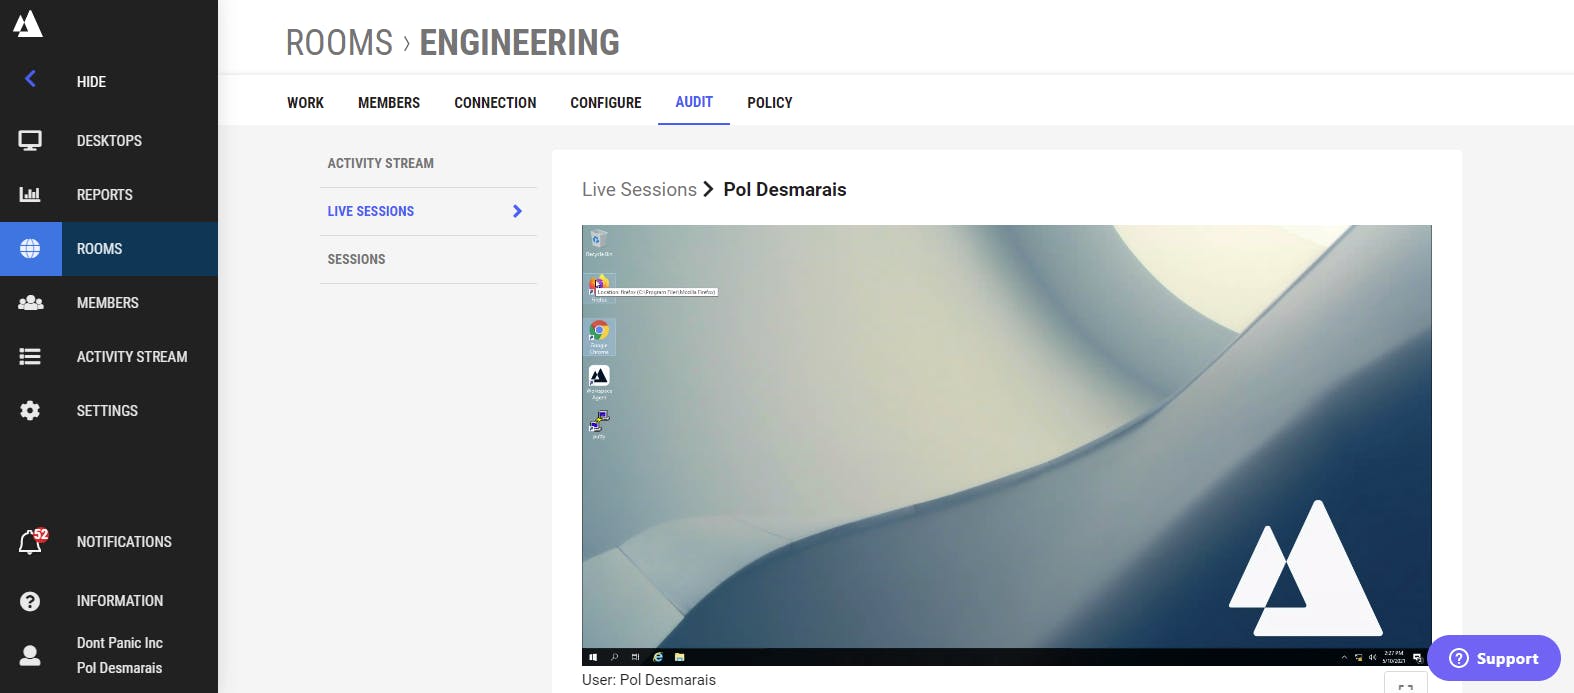Click the Information question mark icon
Viewport: 1574px width, 693px height.
pyautogui.click(x=30, y=601)
